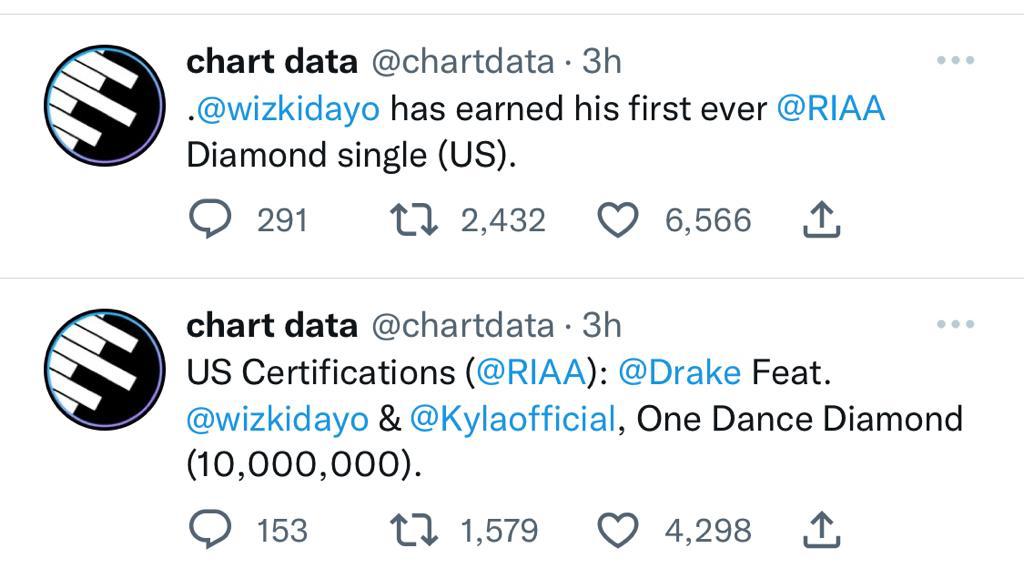Like the tweet with 4,298 likes
1024x569 pixels.
tap(618, 529)
